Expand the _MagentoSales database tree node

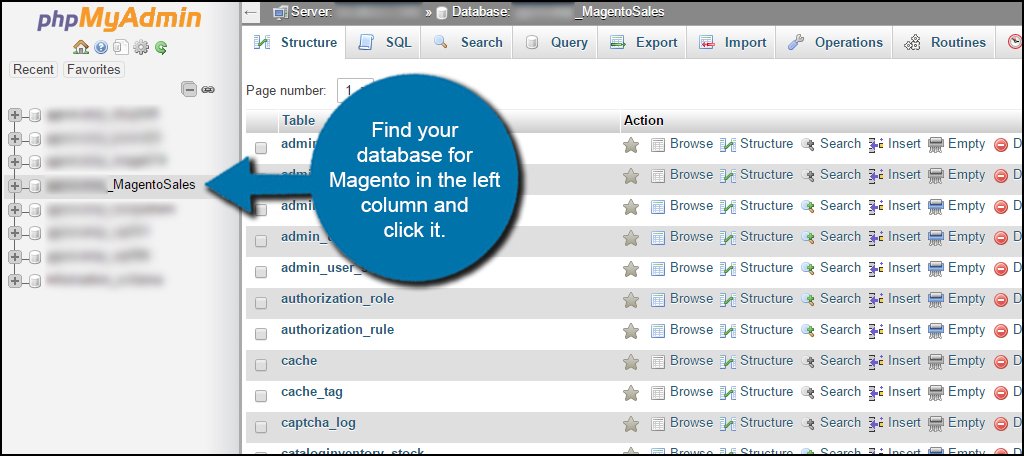coord(14,186)
